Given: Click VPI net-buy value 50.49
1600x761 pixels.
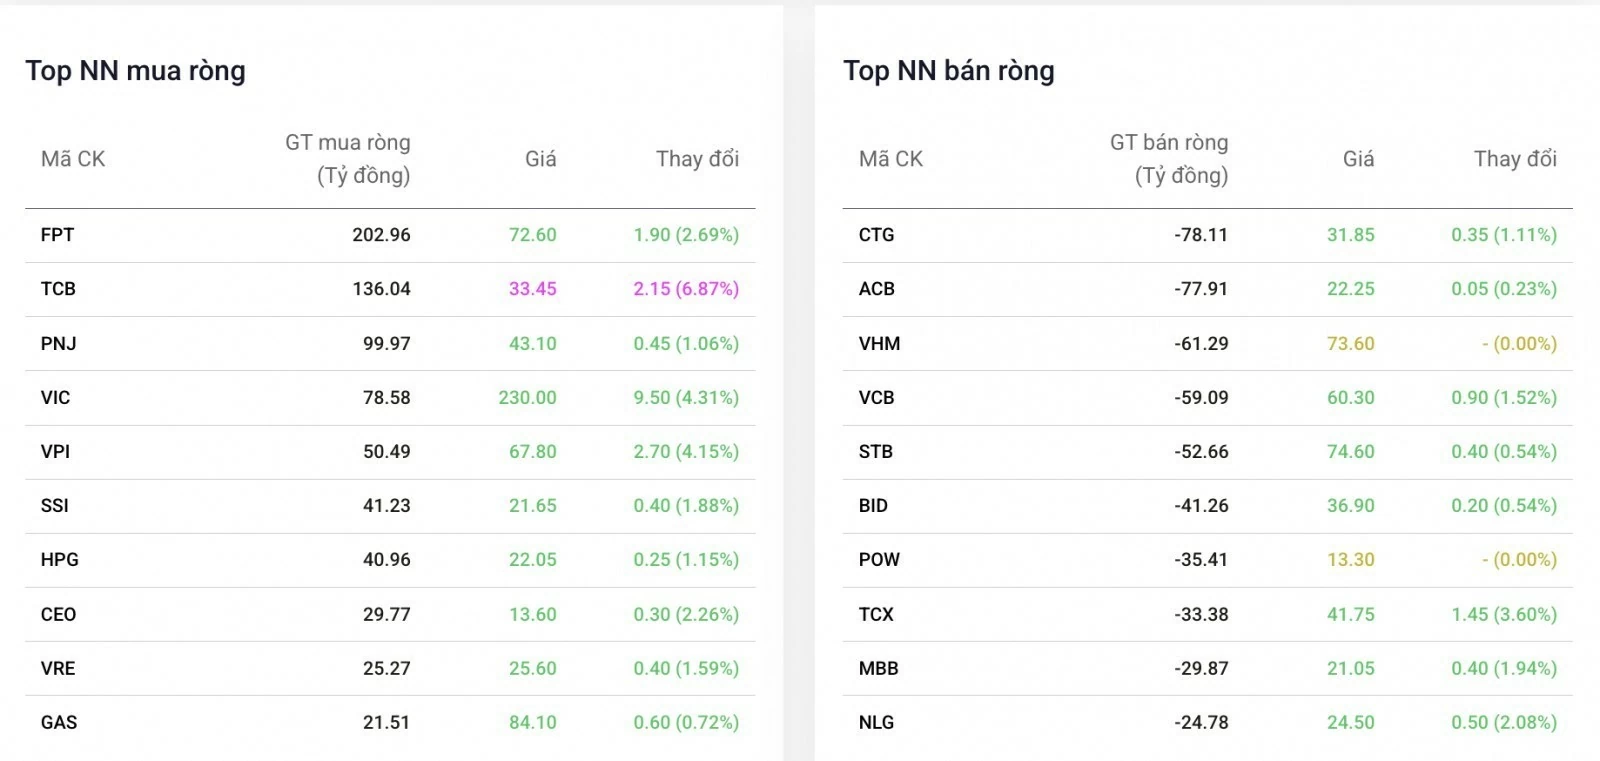Looking at the screenshot, I should coord(386,452).
